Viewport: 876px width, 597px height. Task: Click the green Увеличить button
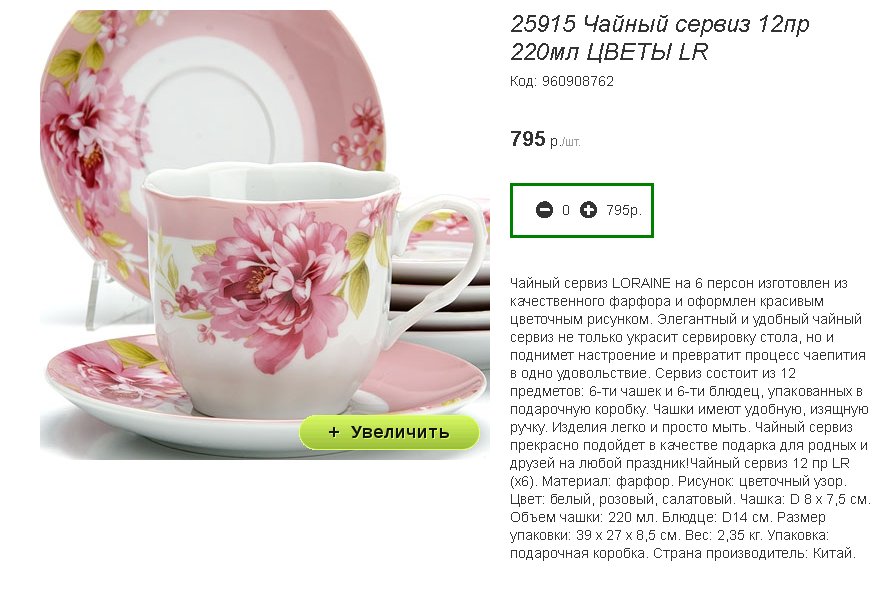389,432
